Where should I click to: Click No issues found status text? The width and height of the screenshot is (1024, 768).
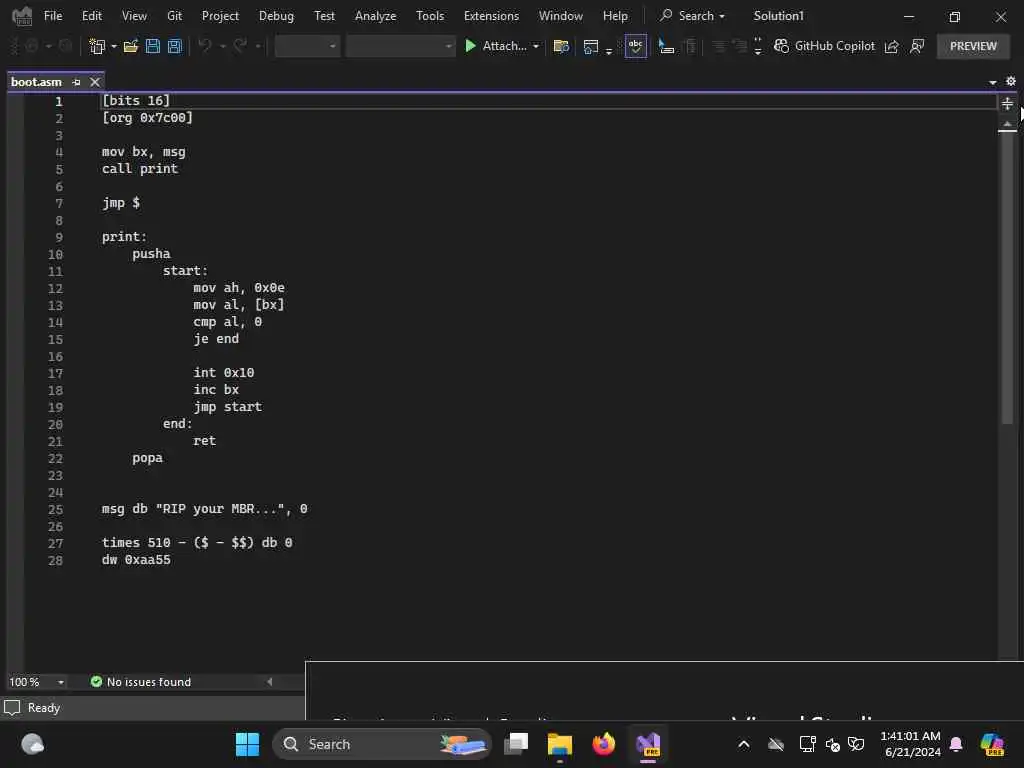pos(149,682)
